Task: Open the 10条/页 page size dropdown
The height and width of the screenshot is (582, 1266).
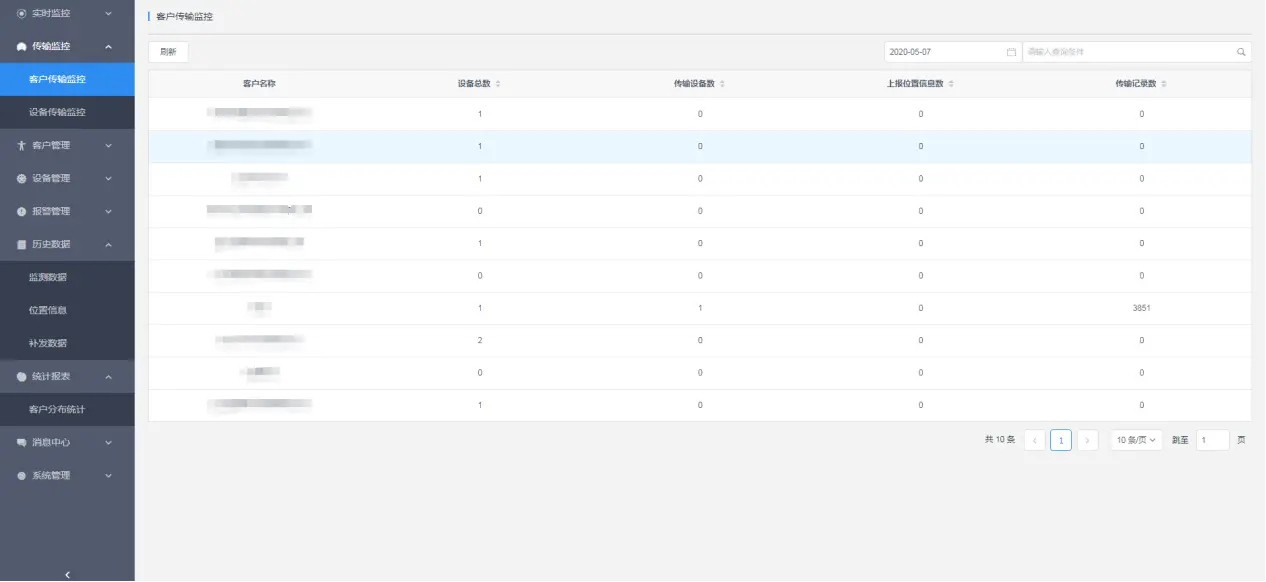Action: pyautogui.click(x=1136, y=440)
